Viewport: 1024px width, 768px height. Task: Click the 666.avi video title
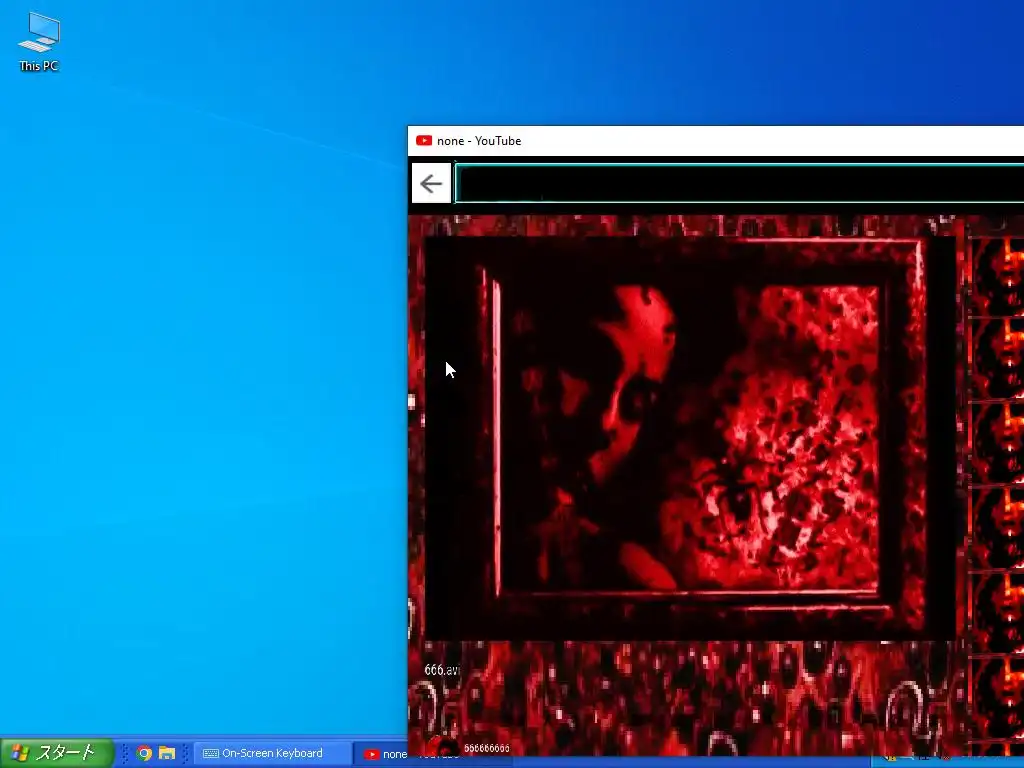442,669
